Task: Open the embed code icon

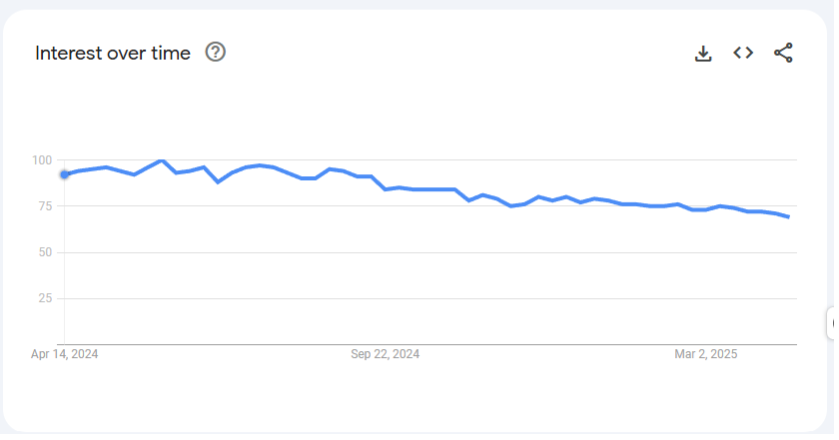Action: 743,53
